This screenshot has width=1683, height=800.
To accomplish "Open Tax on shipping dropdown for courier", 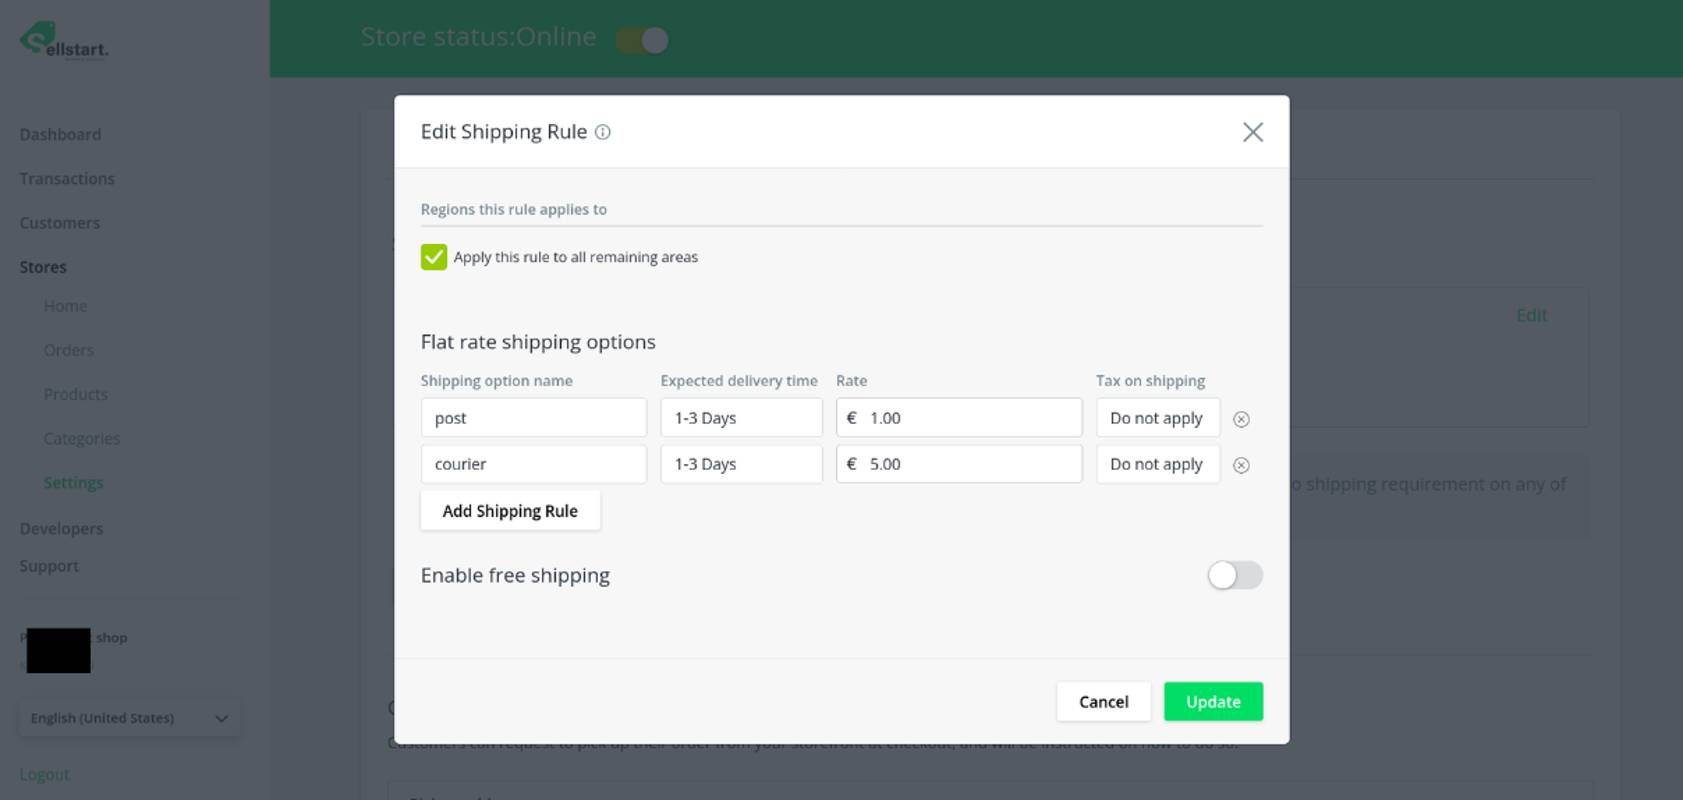I will tap(1157, 464).
